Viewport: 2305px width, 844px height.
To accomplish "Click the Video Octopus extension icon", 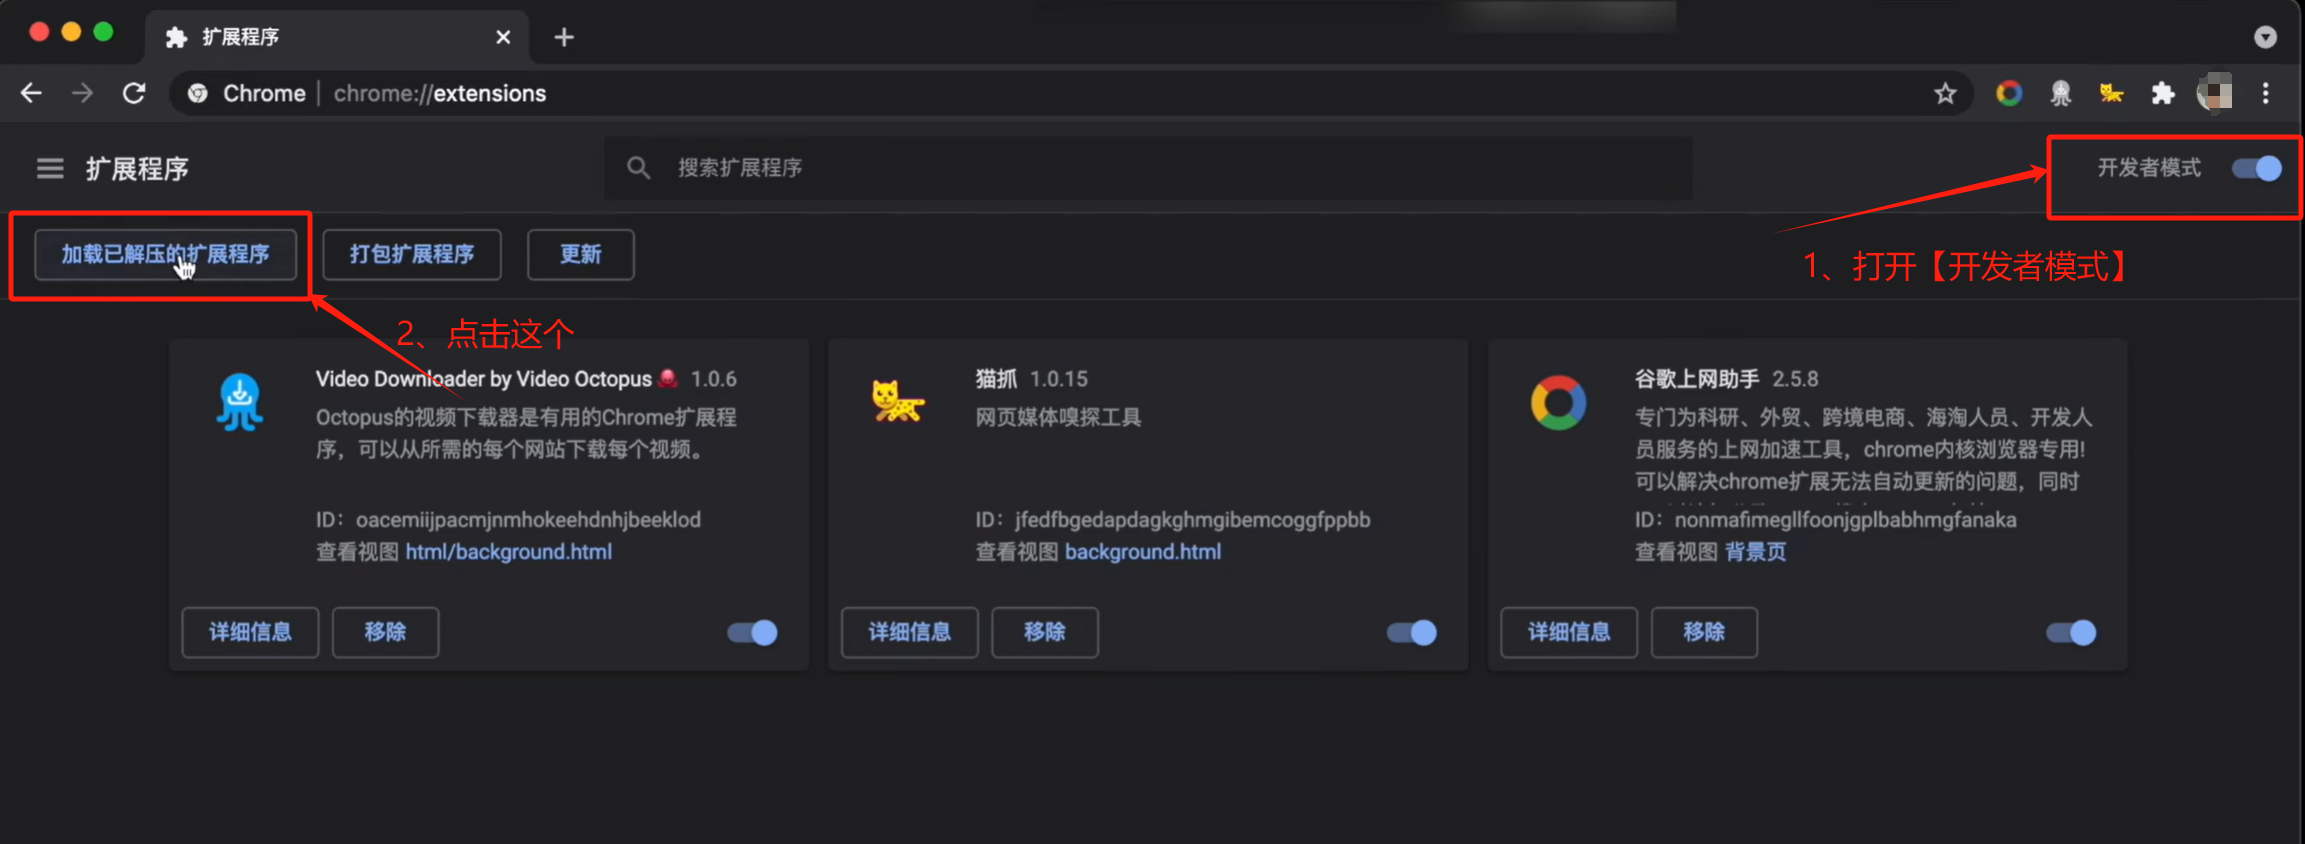I will (x=240, y=402).
